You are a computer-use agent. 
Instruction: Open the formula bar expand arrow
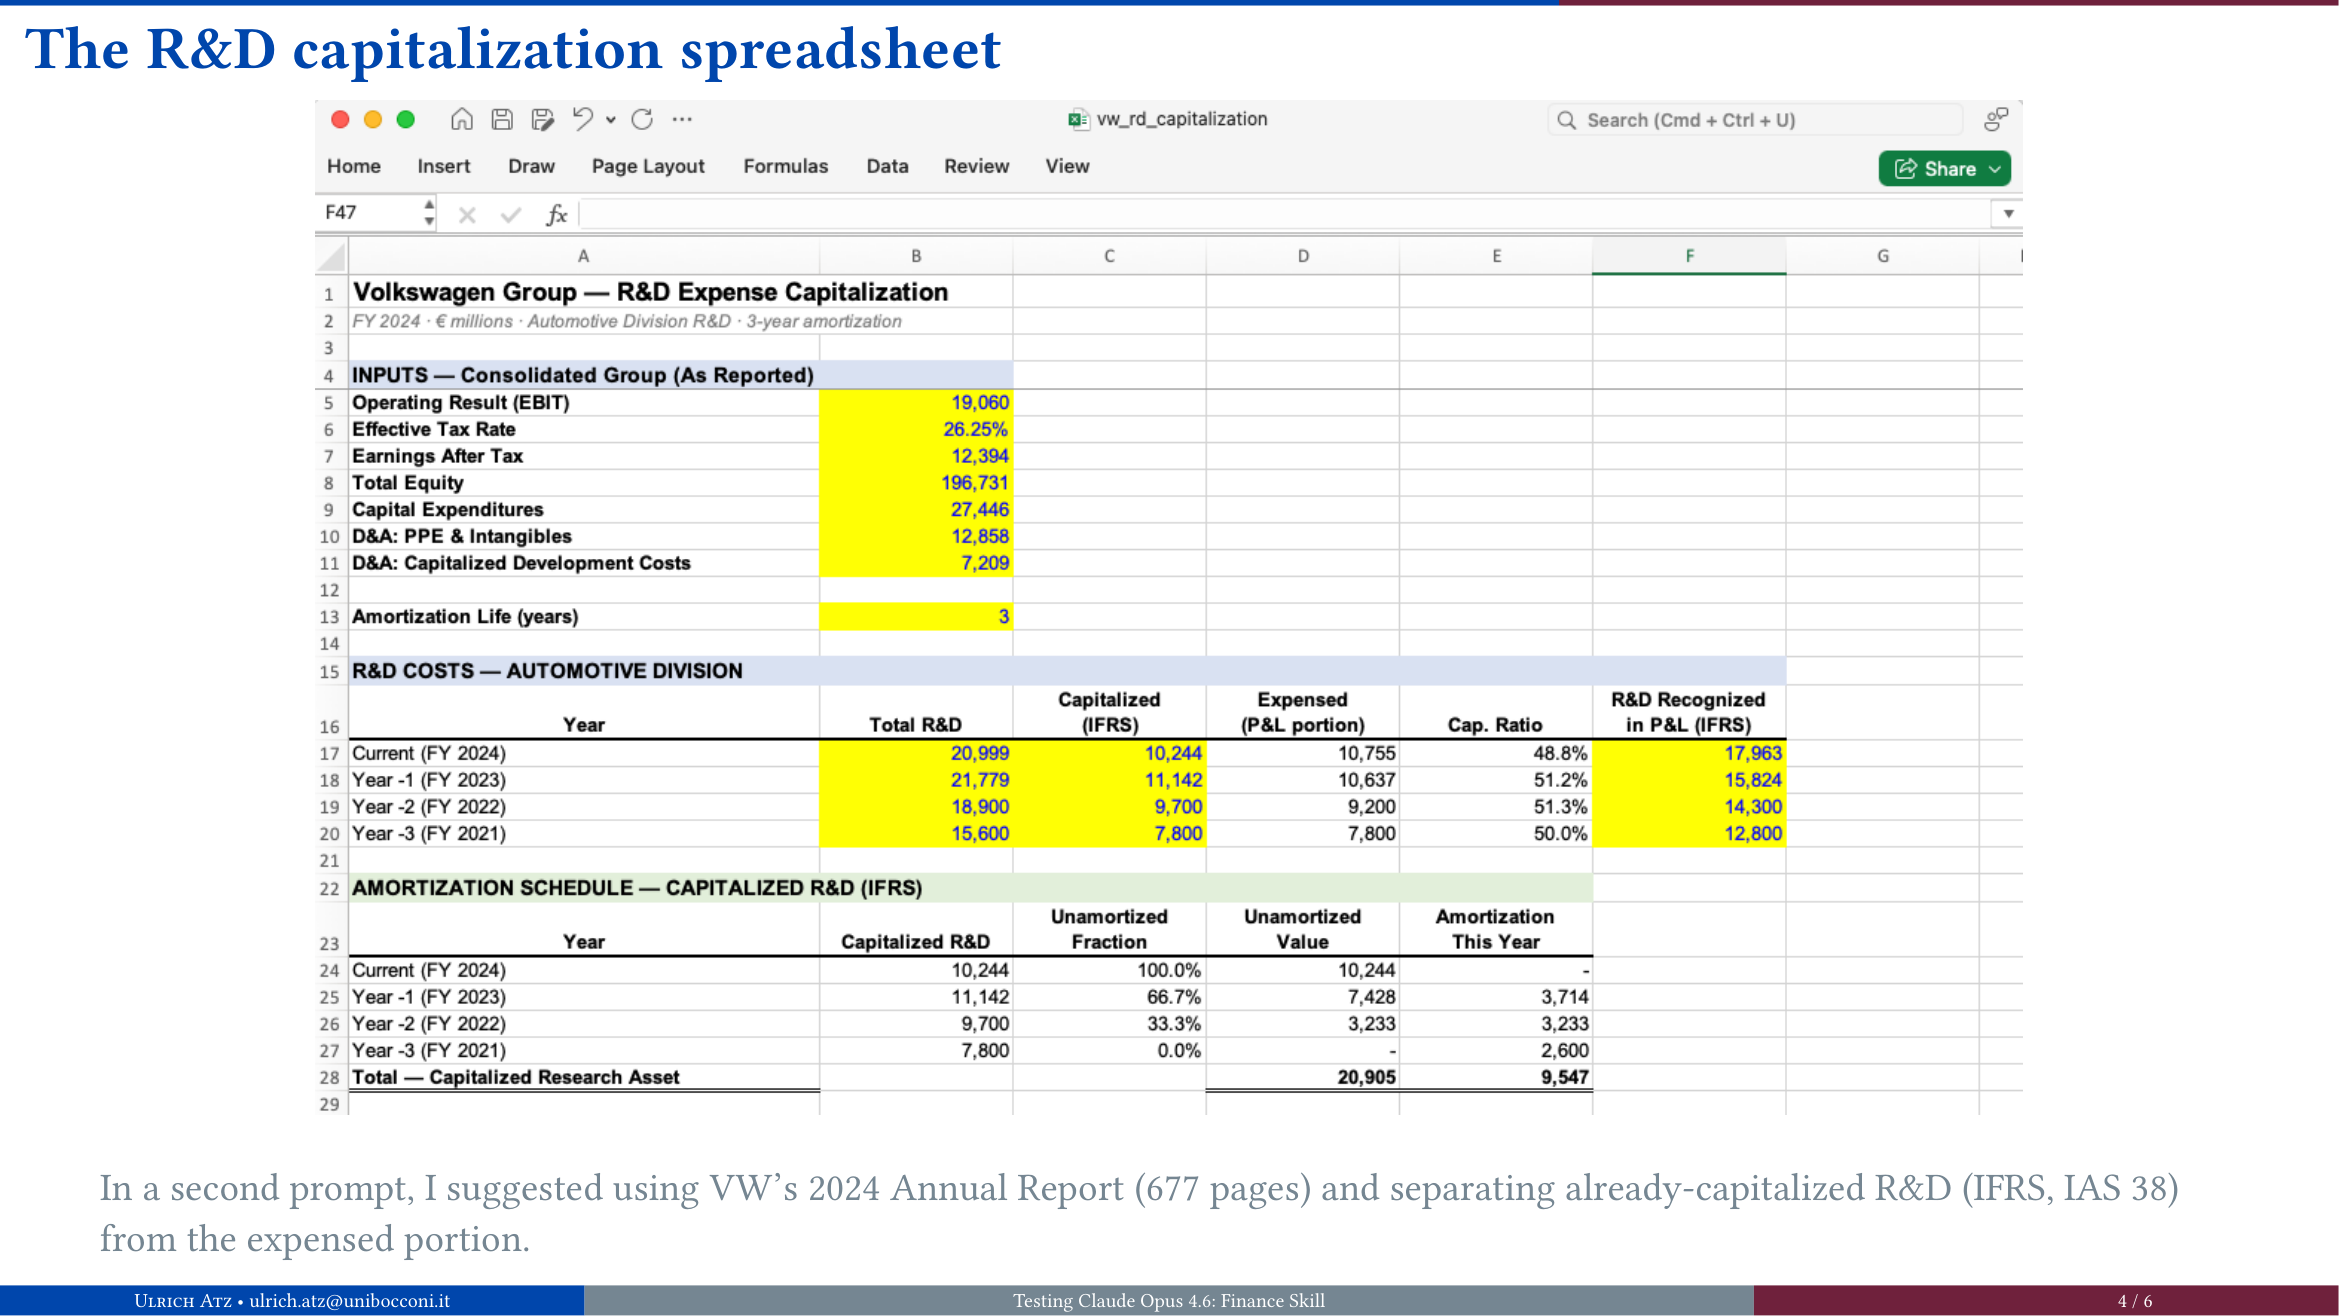(x=2007, y=213)
